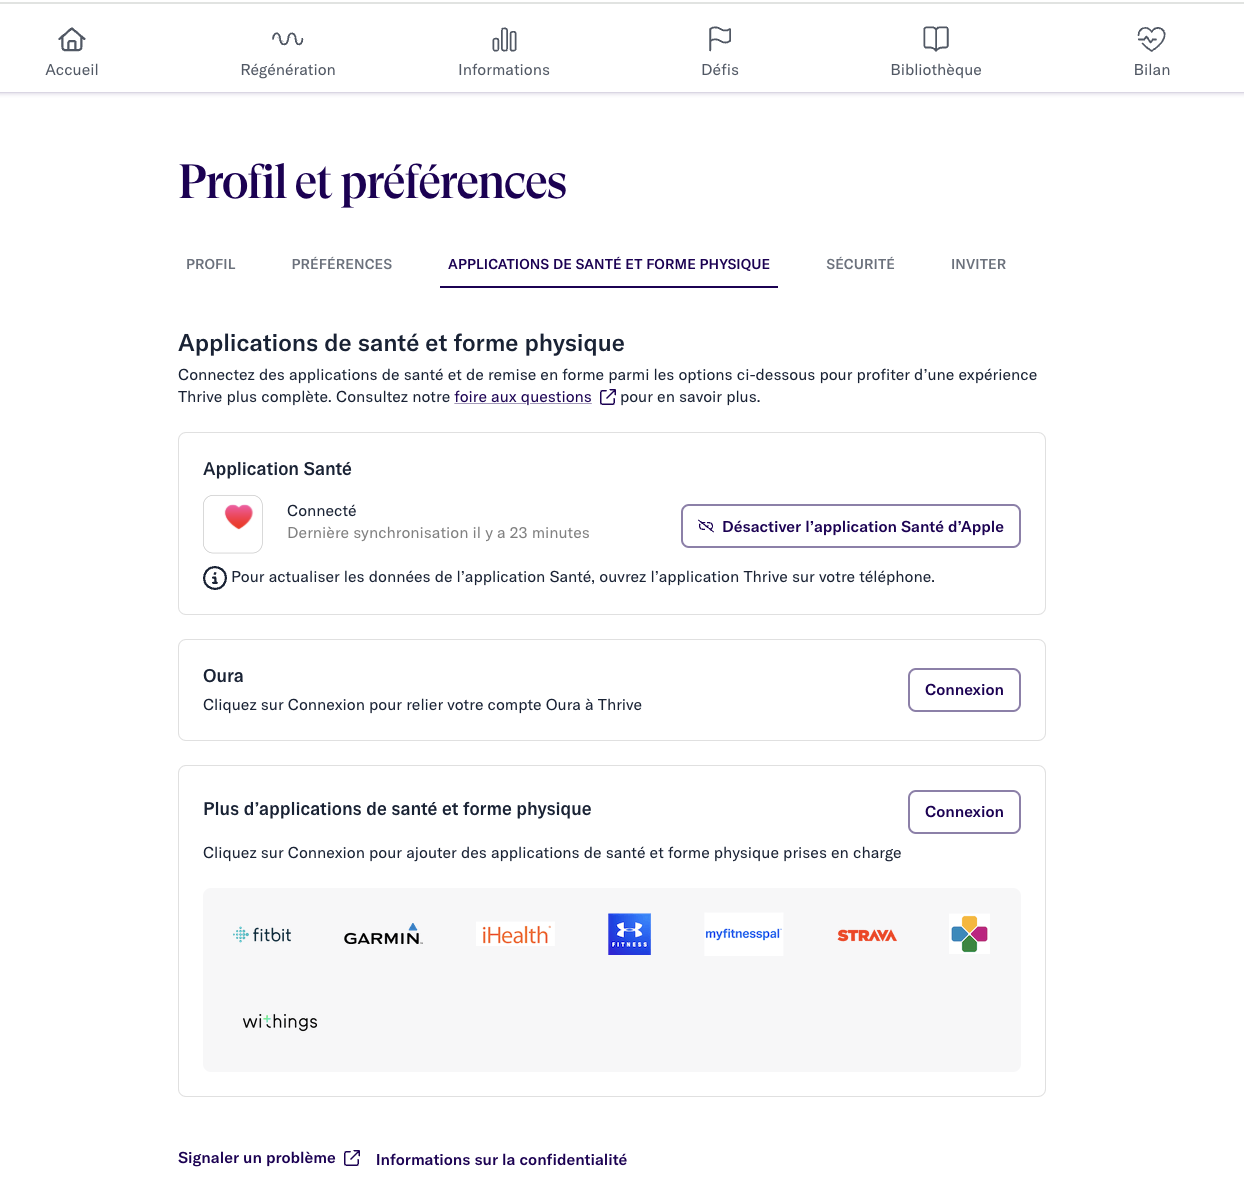Click the info icon beside actualiser message
The width and height of the screenshot is (1244, 1196).
click(x=215, y=578)
